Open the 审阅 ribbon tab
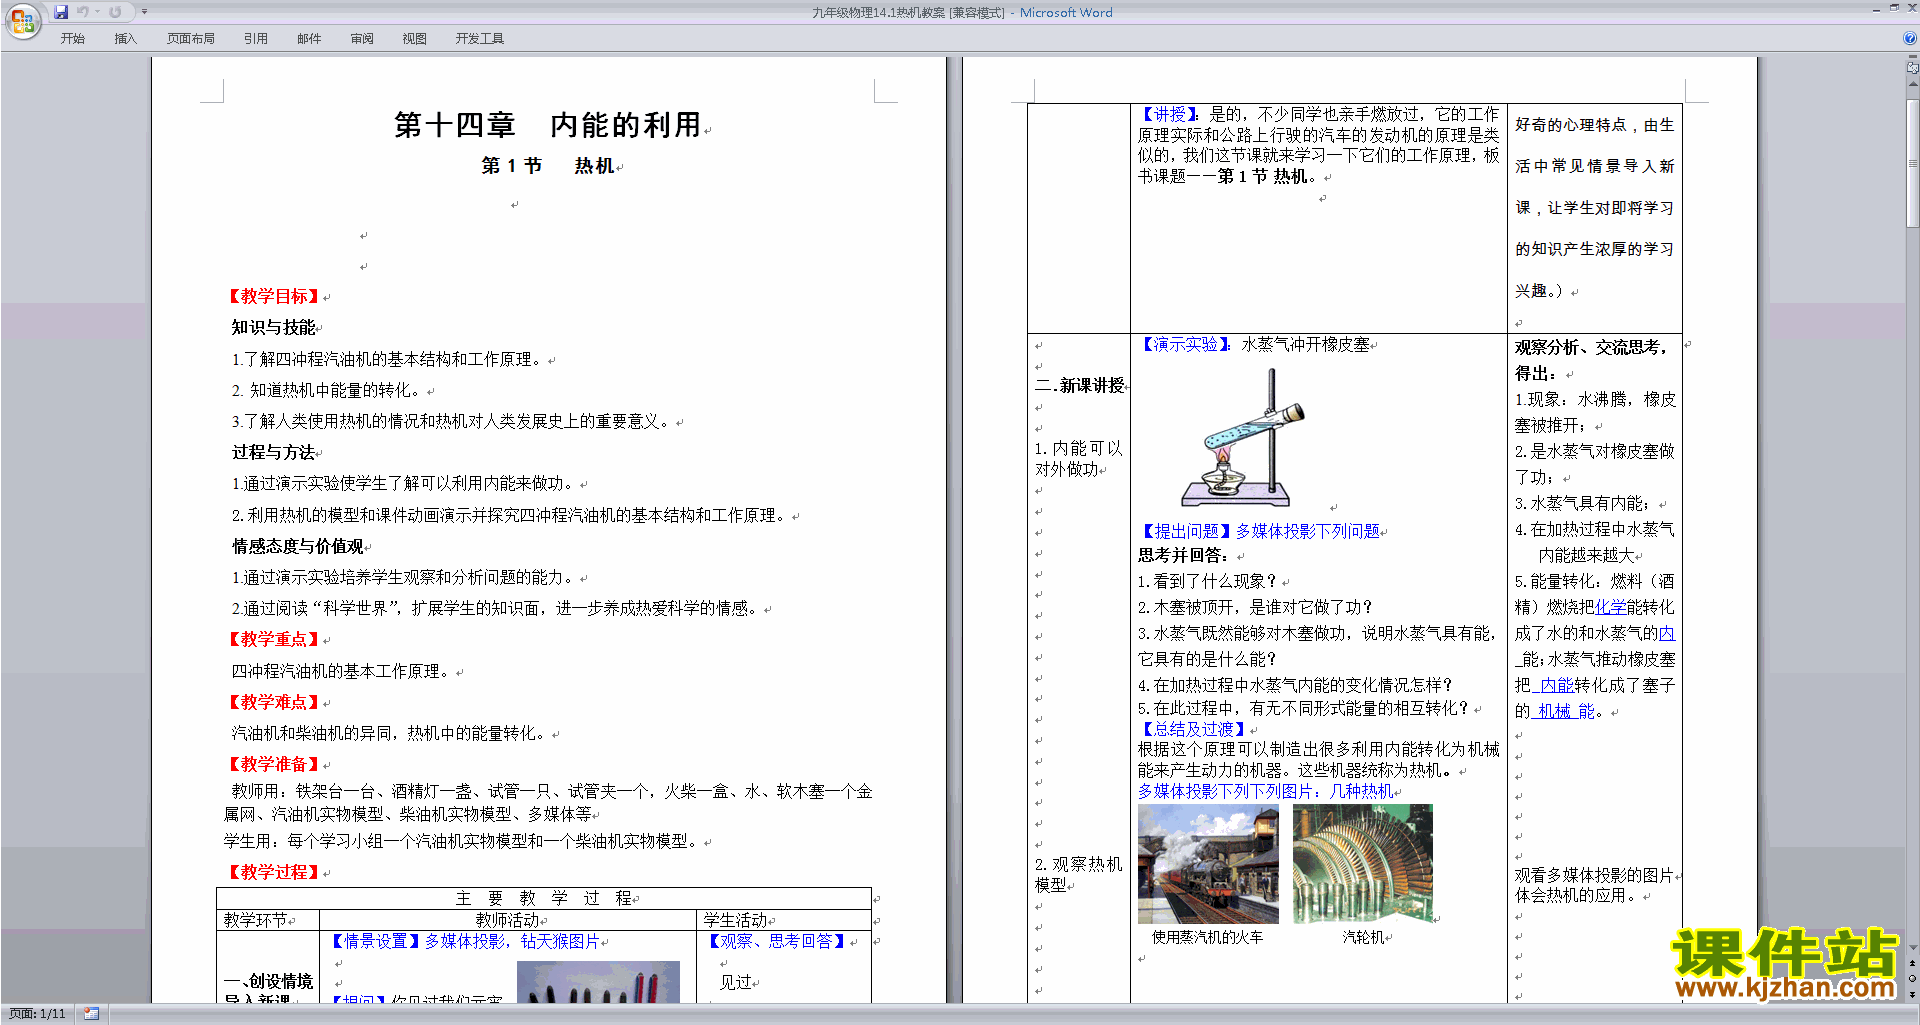The height and width of the screenshot is (1025, 1920). click(362, 39)
